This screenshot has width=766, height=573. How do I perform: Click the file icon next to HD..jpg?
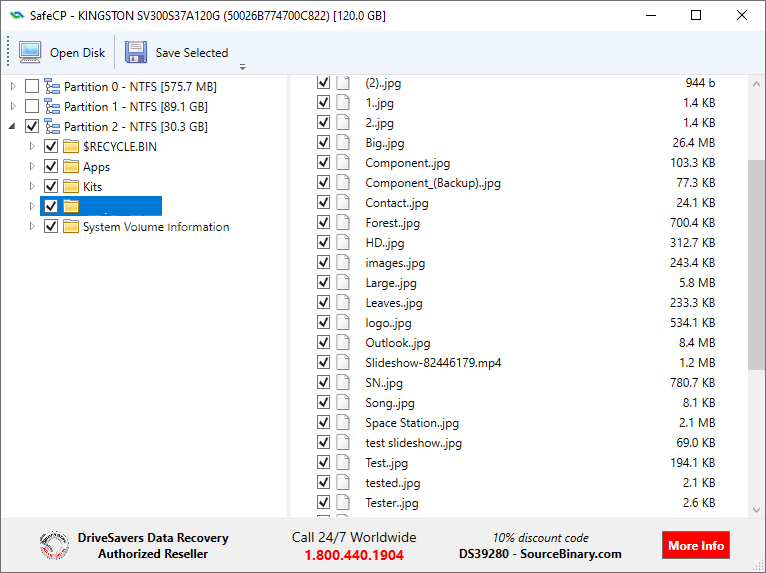pyautogui.click(x=343, y=243)
